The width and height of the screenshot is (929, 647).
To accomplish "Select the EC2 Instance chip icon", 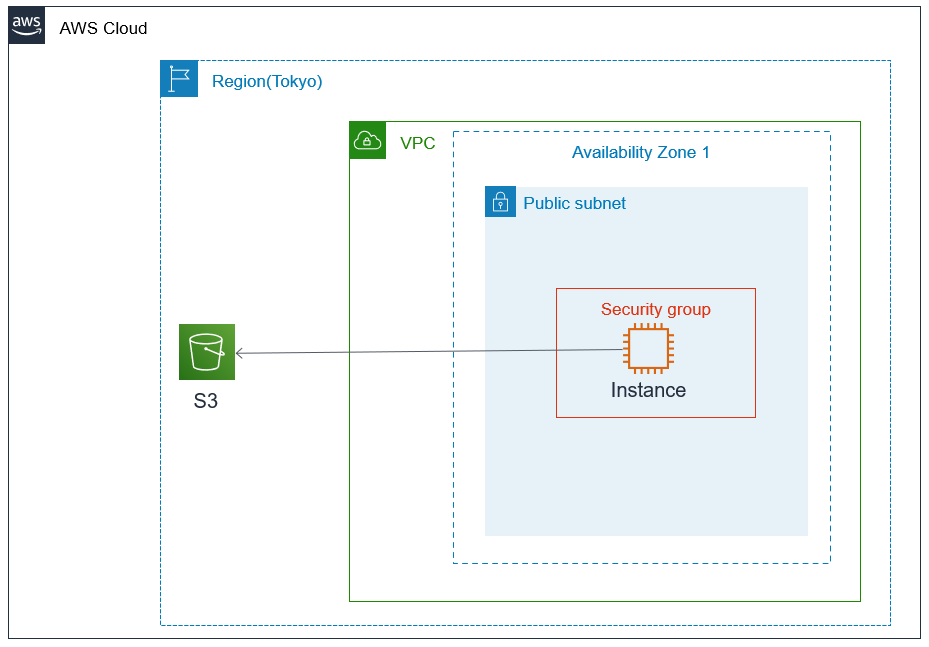I will [648, 348].
